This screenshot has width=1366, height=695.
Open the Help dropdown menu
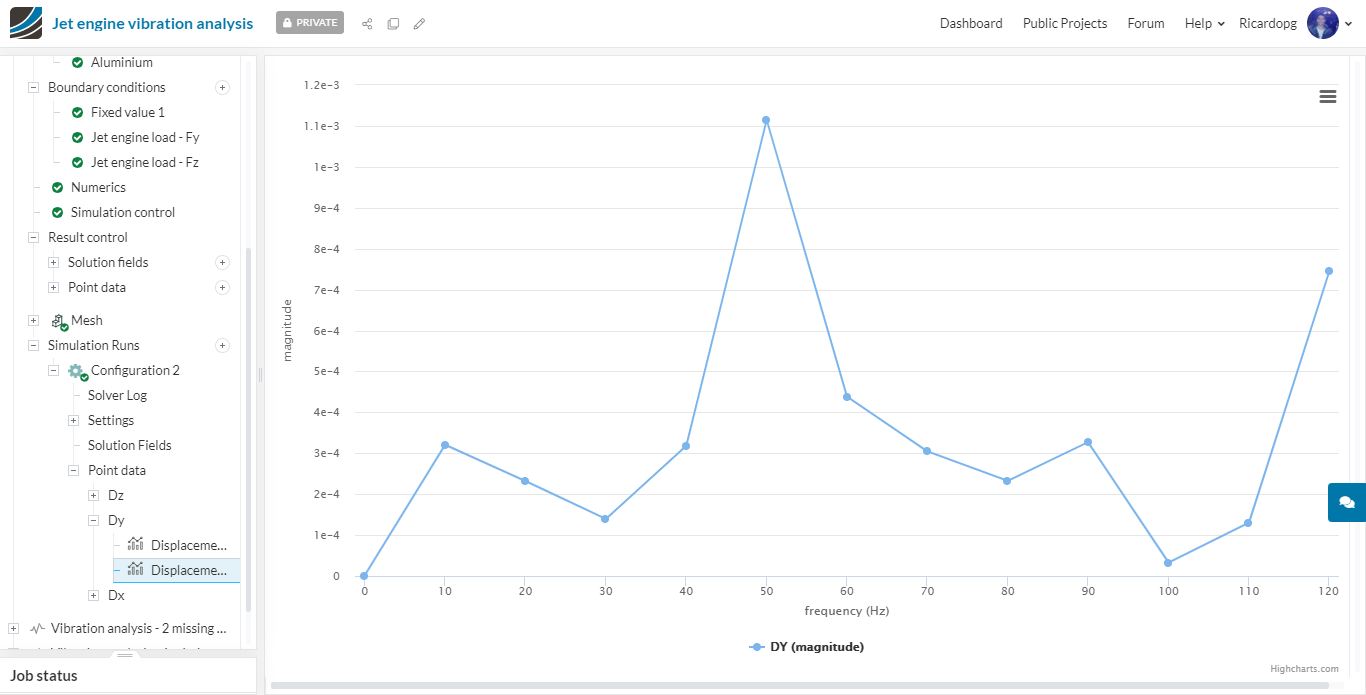[x=1204, y=23]
